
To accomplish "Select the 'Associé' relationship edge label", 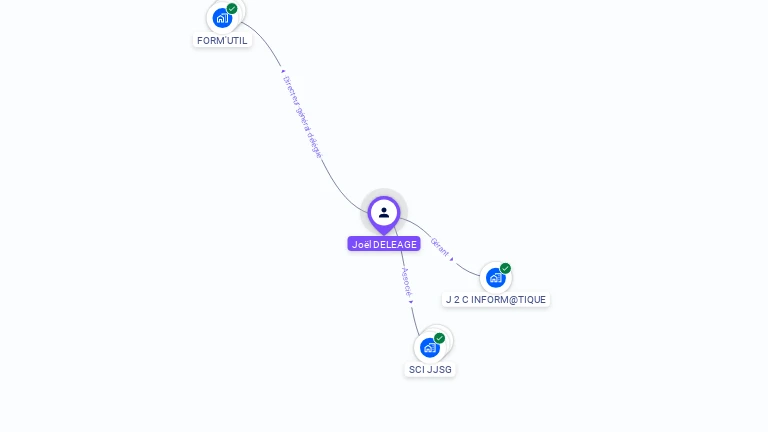I will 407,282.
